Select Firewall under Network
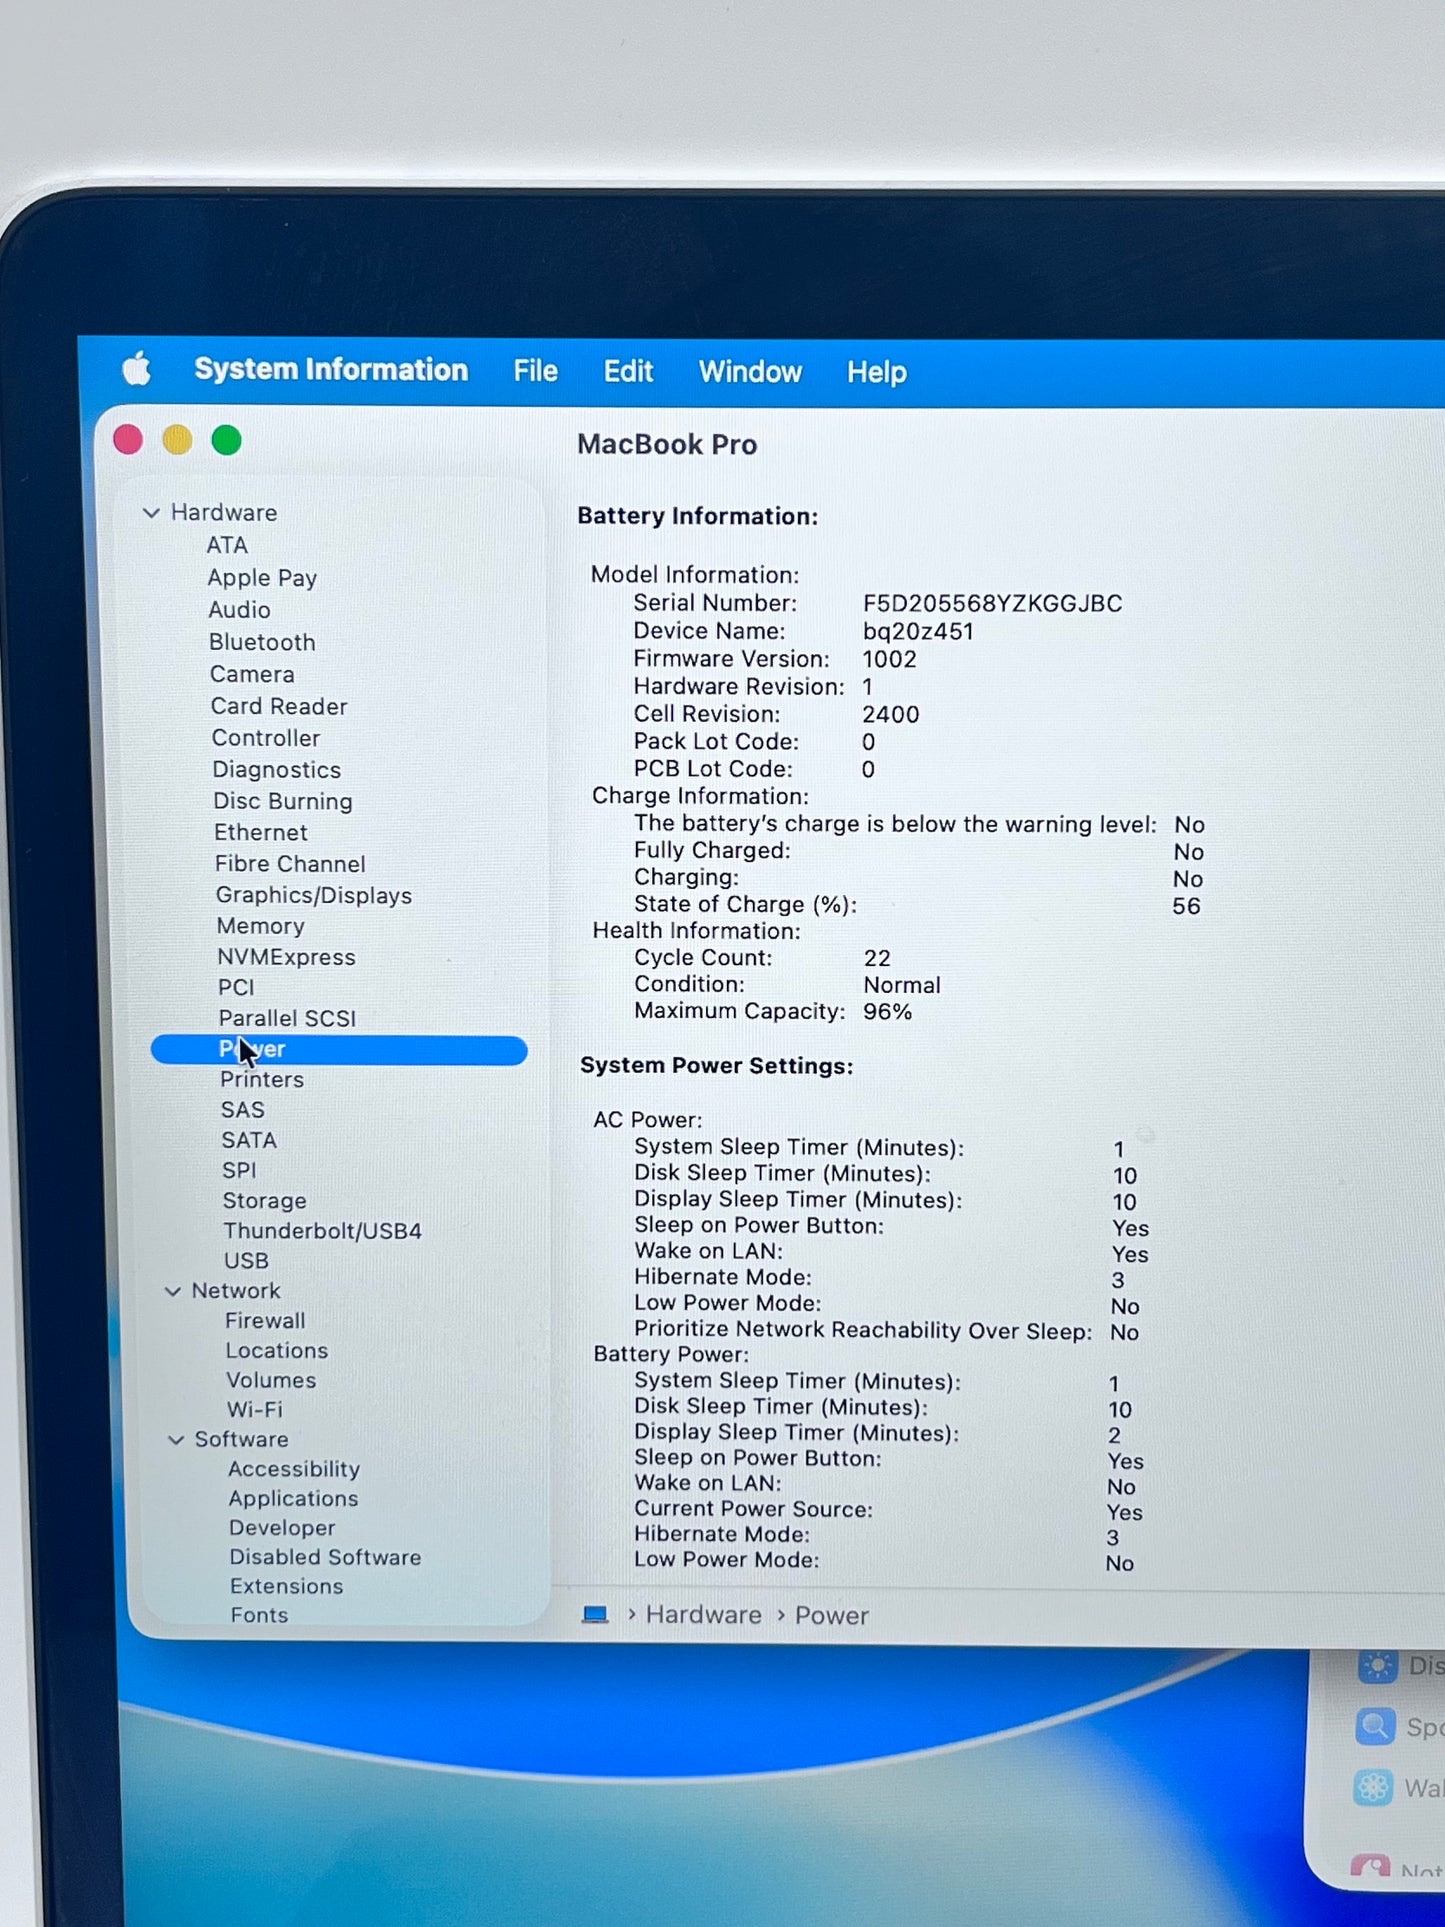Screen dimensions: 1445x1927 (x=265, y=1321)
